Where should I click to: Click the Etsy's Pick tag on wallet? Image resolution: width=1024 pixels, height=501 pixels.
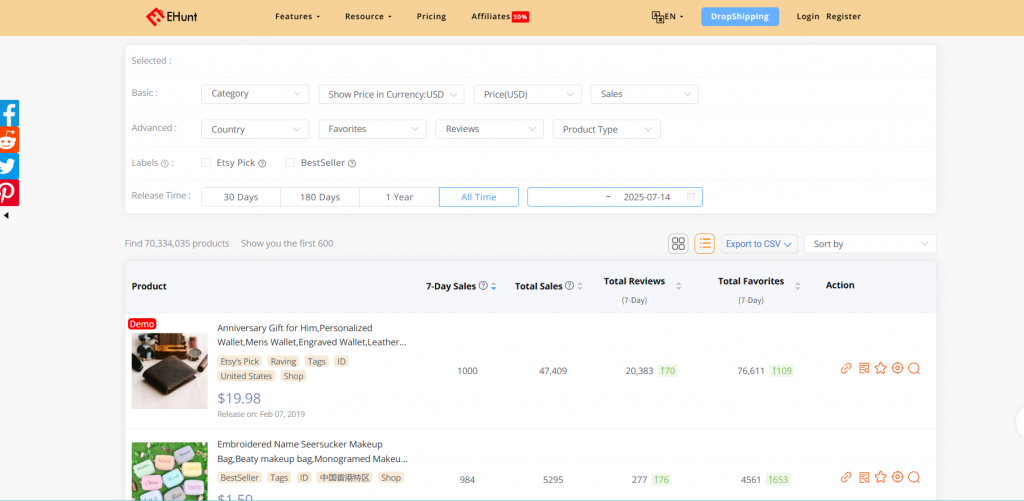click(240, 361)
